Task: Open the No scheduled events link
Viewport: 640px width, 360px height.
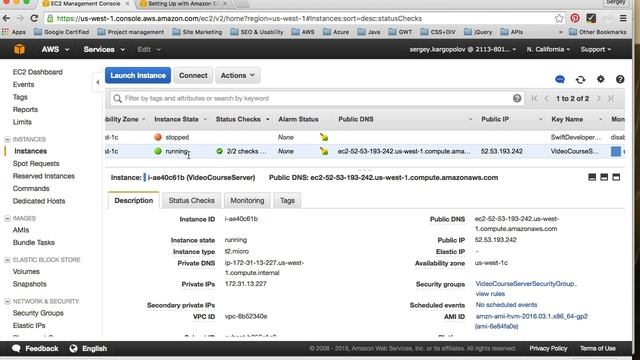Action: tap(506, 305)
